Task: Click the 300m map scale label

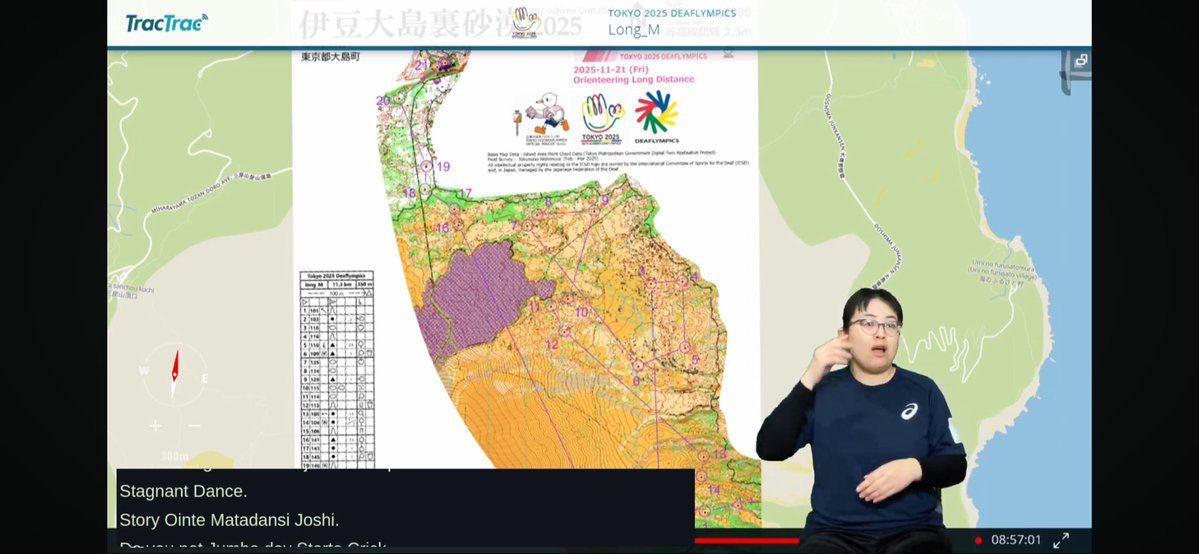Action: [175, 456]
